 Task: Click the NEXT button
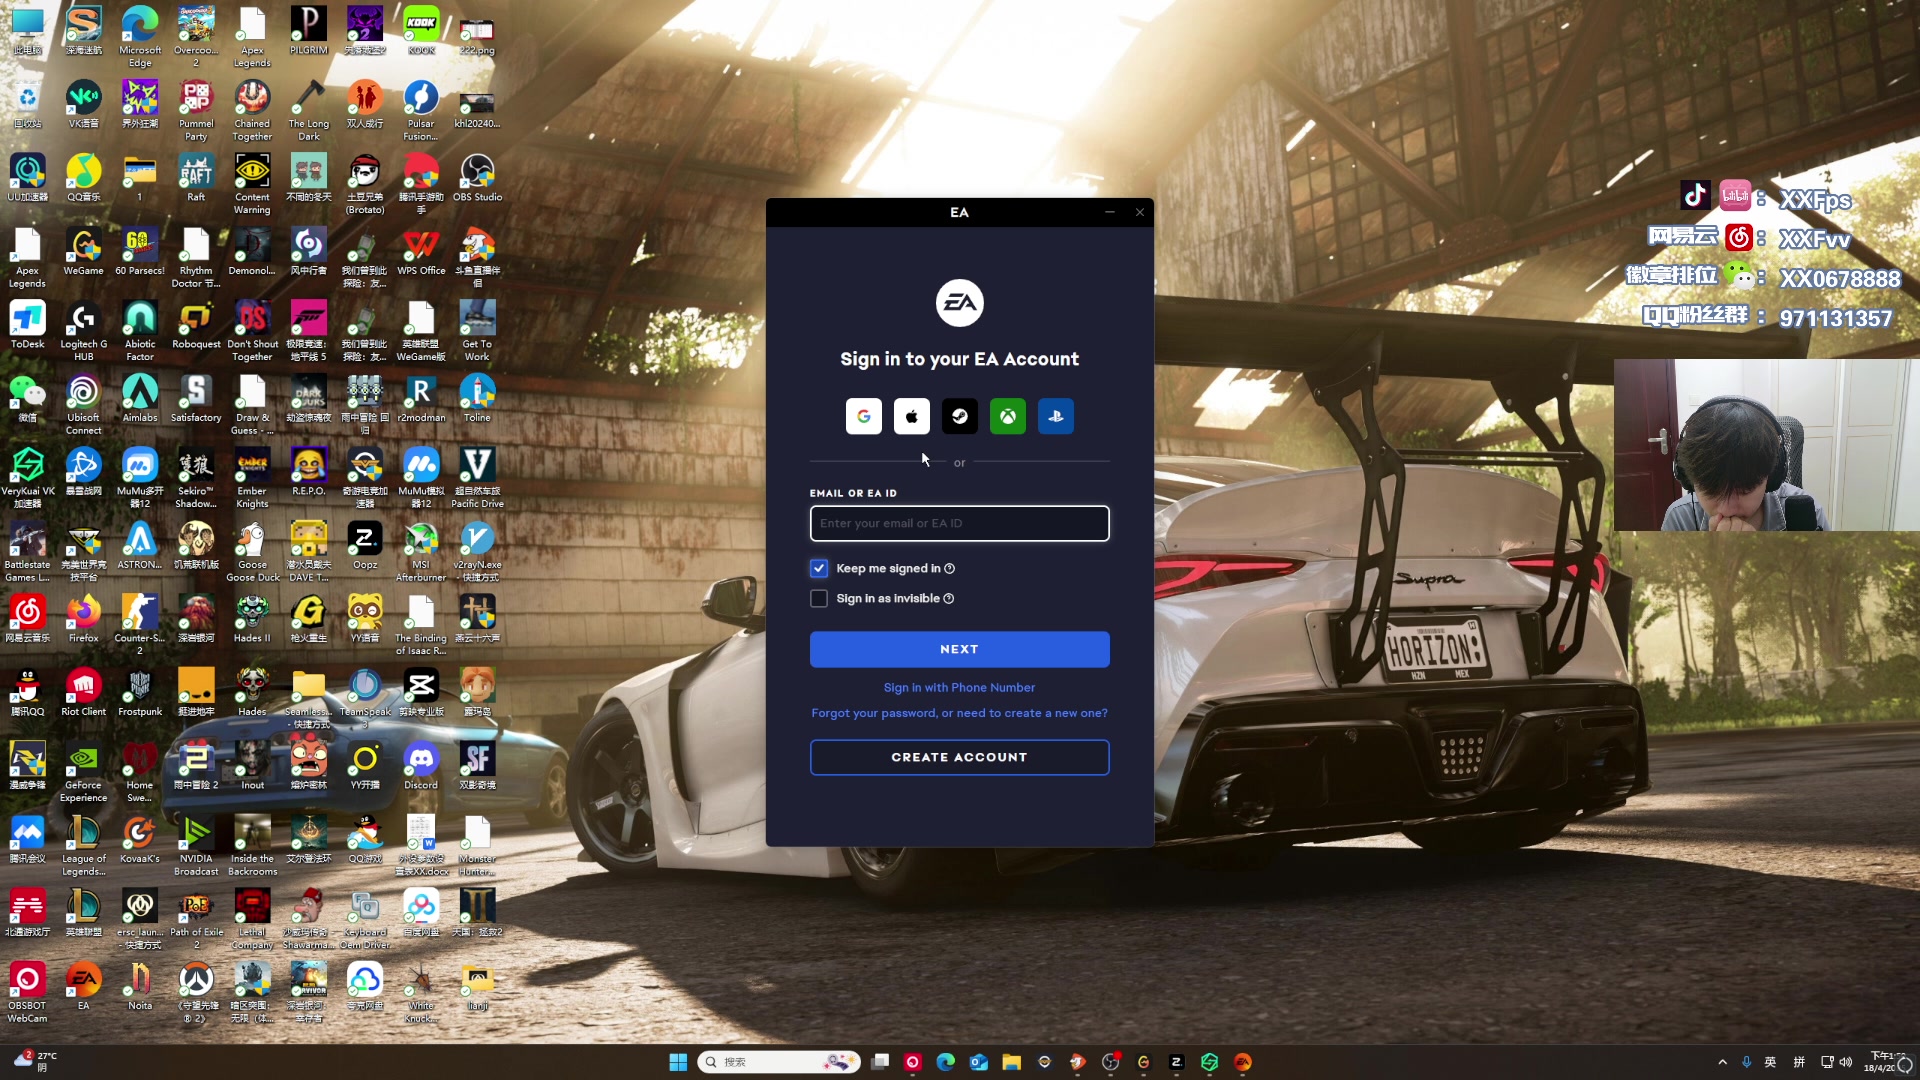coord(959,649)
